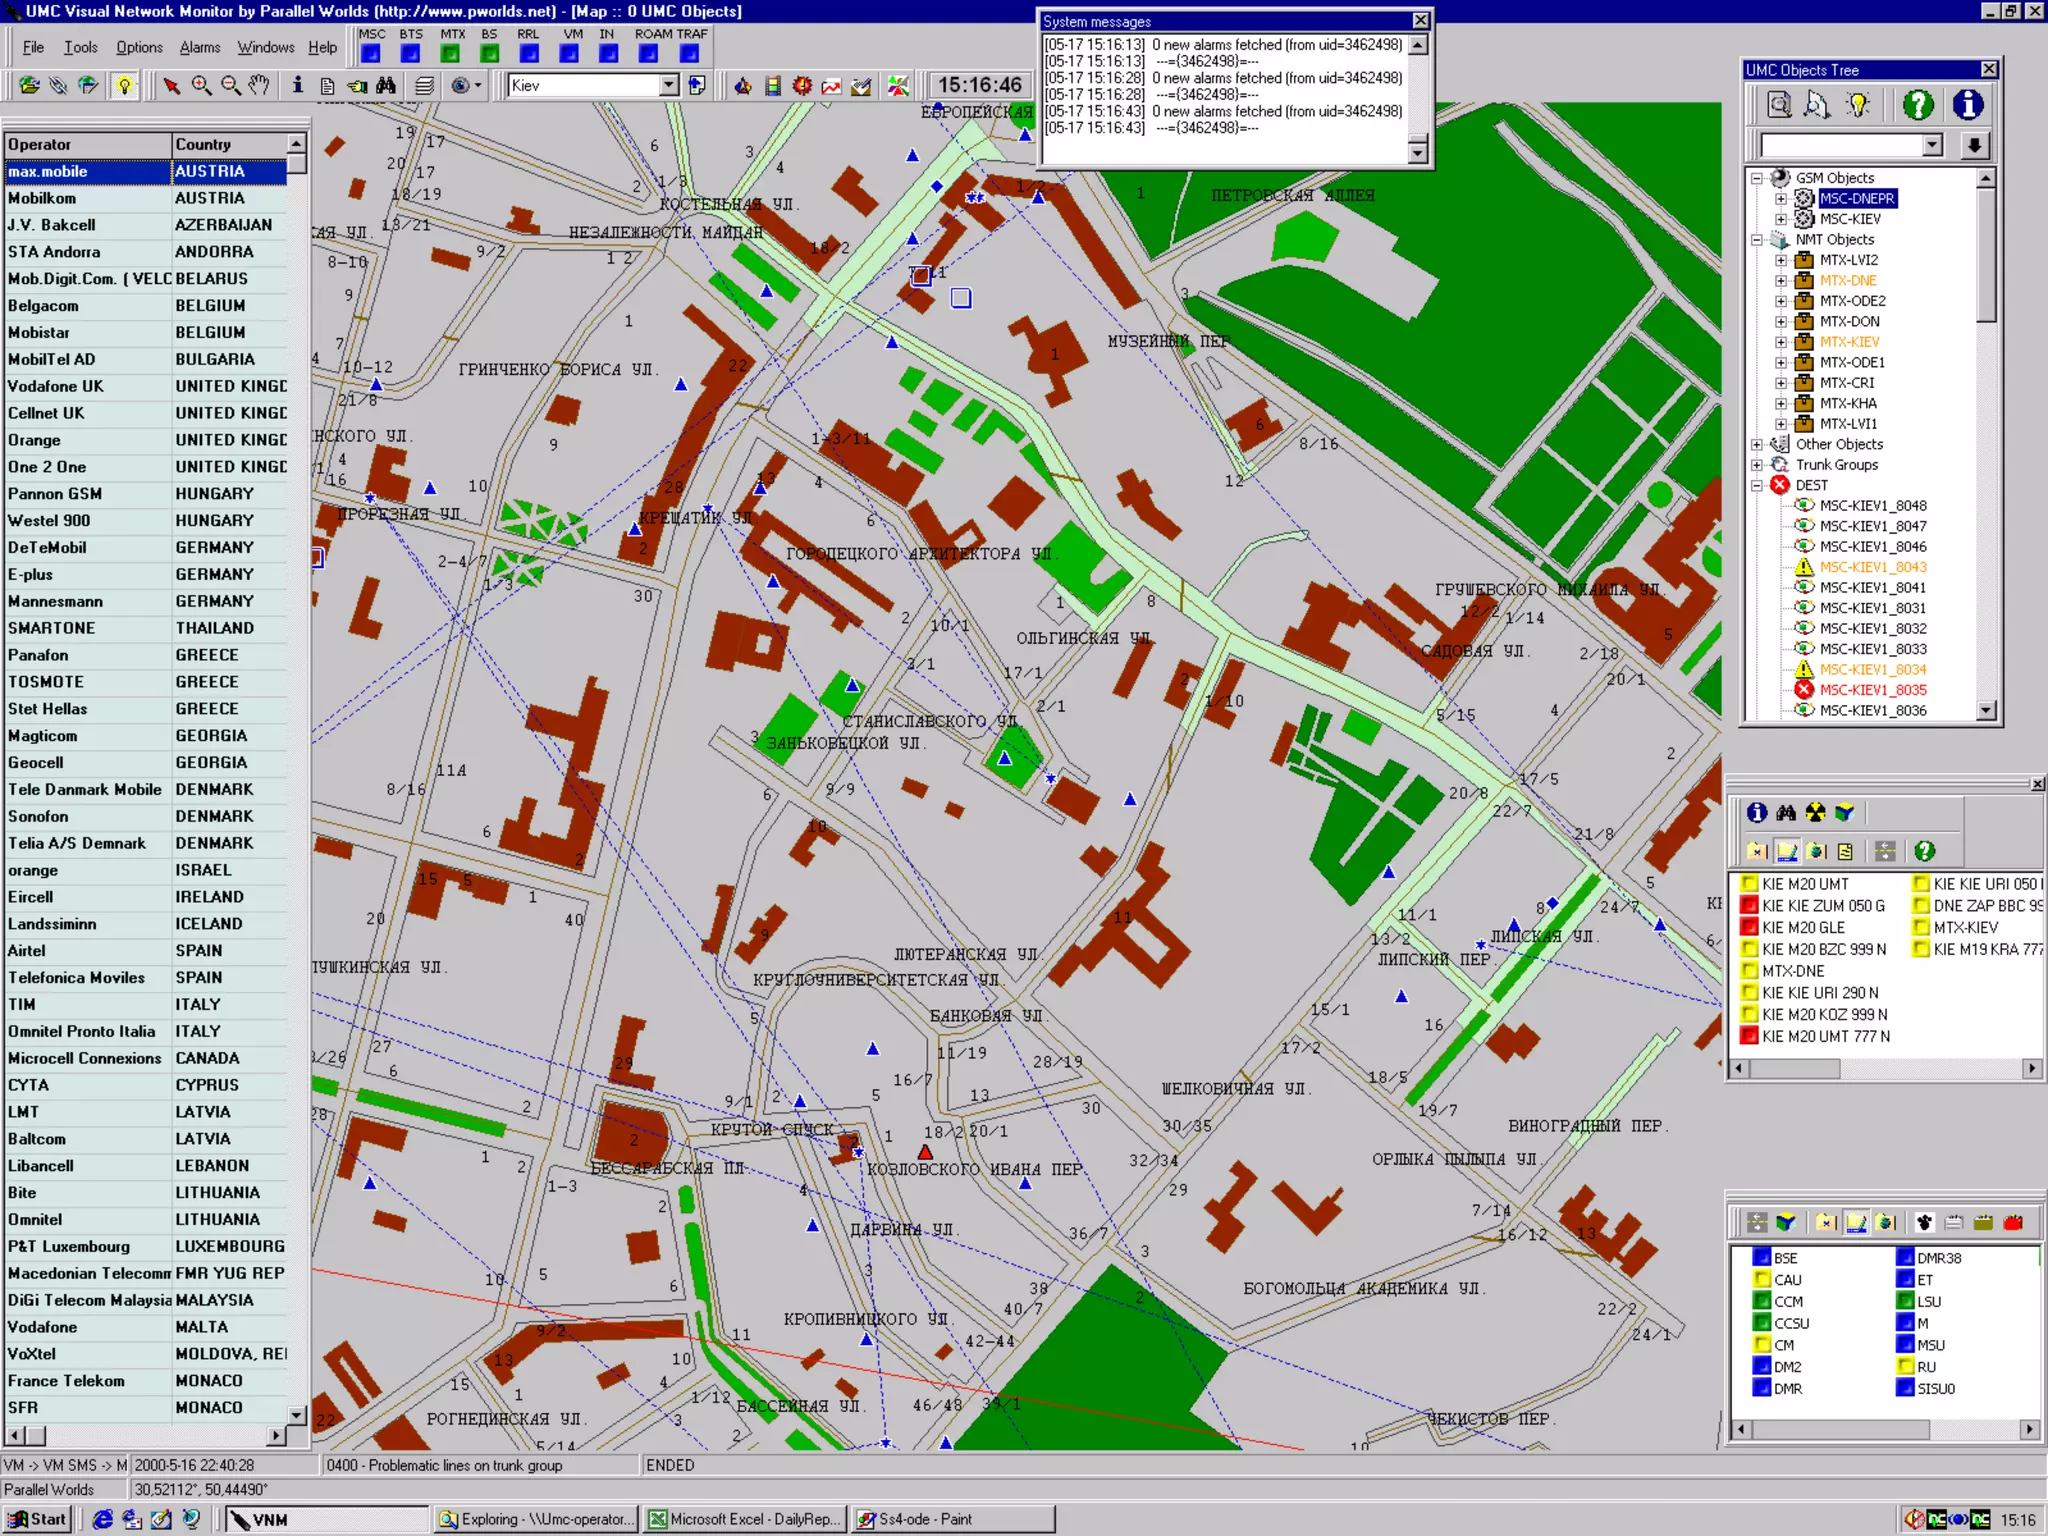Click the lightbulb icon in UMC Objects Tree
Image resolution: width=2048 pixels, height=1536 pixels.
(1857, 105)
